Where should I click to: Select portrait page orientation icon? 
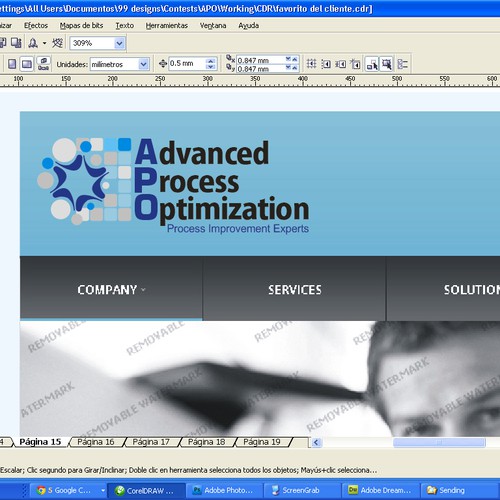click(x=12, y=64)
